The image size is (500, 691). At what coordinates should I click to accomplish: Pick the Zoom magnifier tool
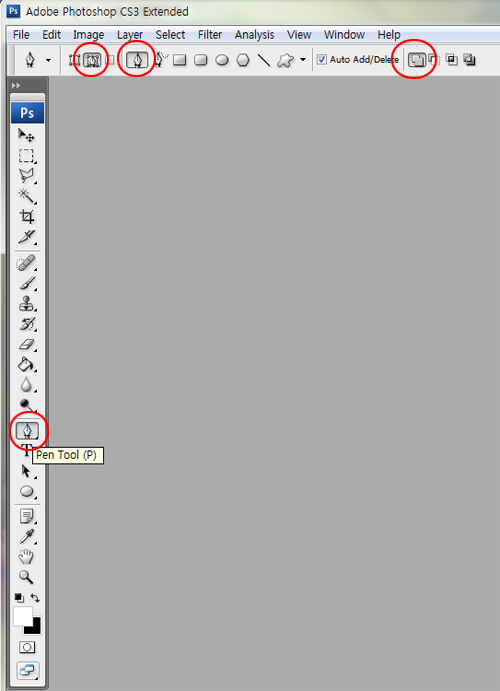coord(26,576)
